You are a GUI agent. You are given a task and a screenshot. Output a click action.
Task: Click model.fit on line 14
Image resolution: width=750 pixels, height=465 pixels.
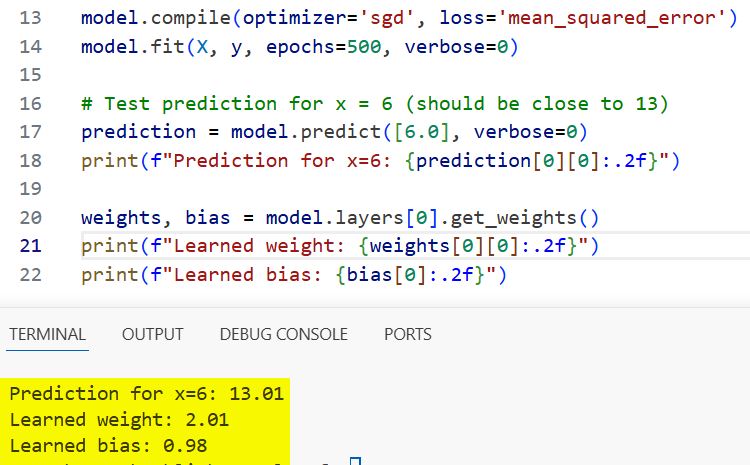[133, 47]
